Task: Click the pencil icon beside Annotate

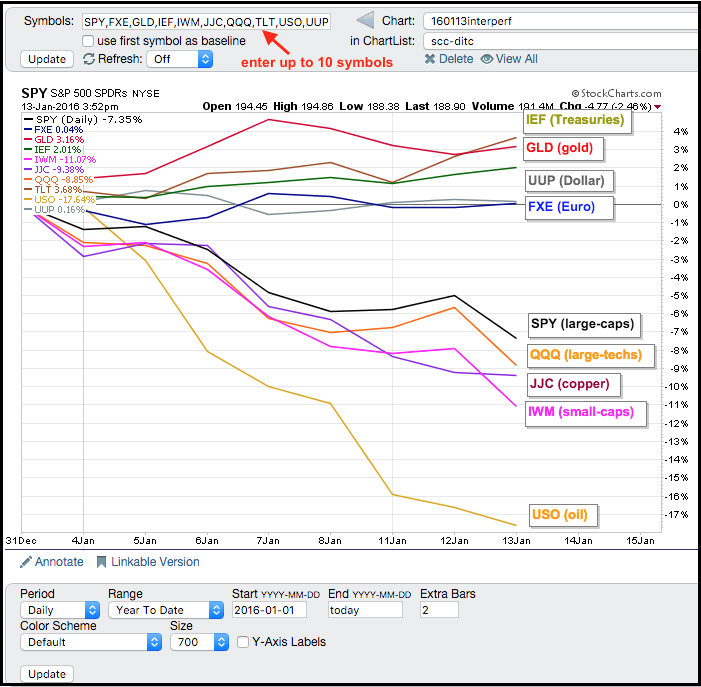Action: click(x=26, y=562)
